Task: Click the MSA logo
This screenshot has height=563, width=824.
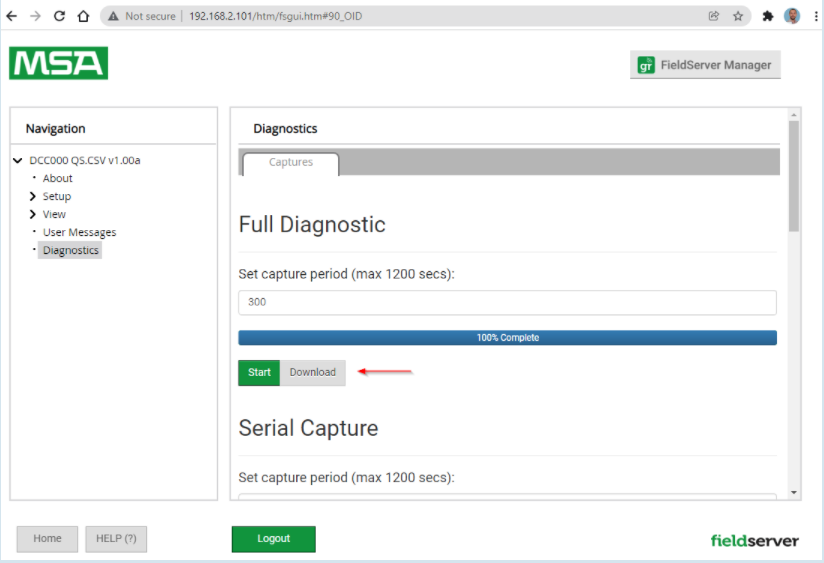Action: pos(58,63)
